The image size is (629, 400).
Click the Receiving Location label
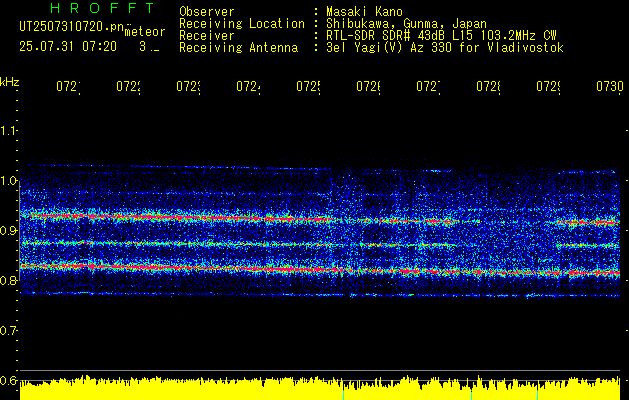(x=242, y=24)
